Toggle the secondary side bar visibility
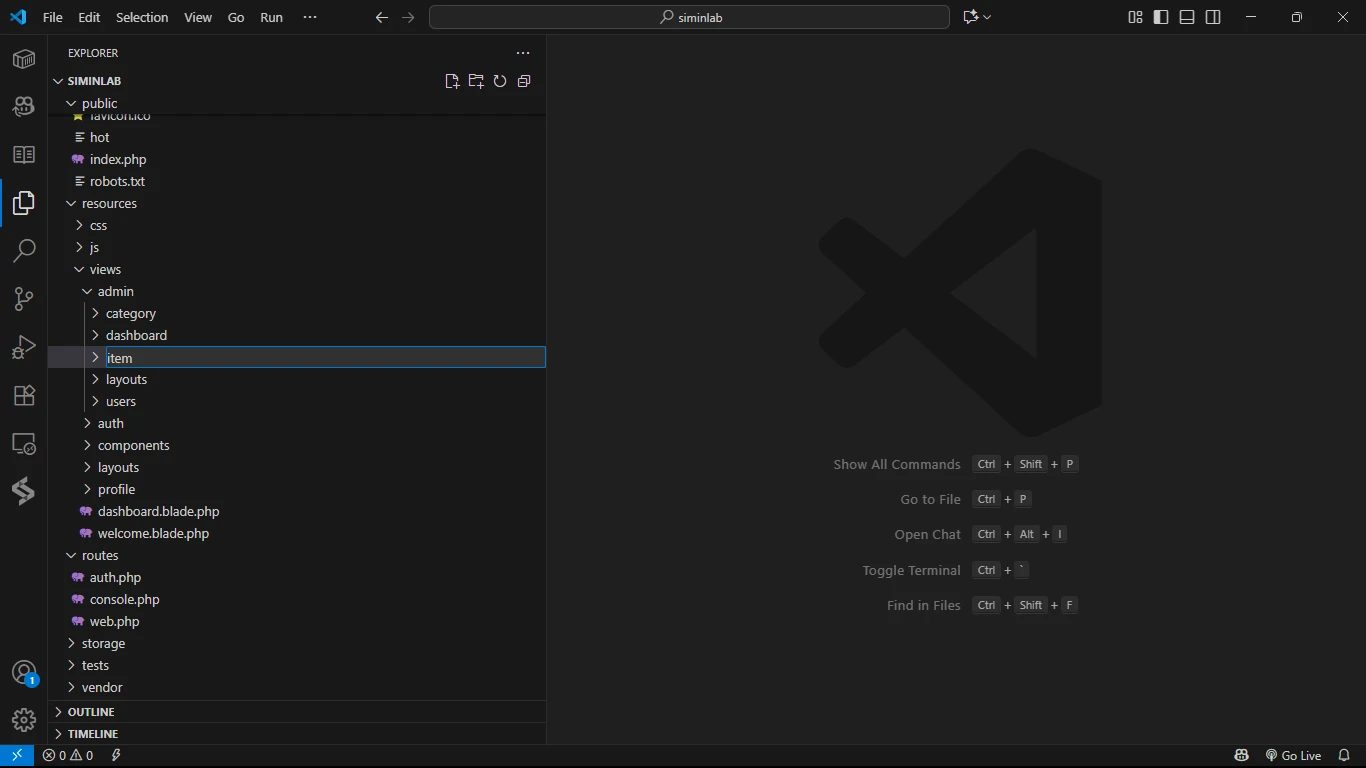Image resolution: width=1366 pixels, height=768 pixels. 1213,17
